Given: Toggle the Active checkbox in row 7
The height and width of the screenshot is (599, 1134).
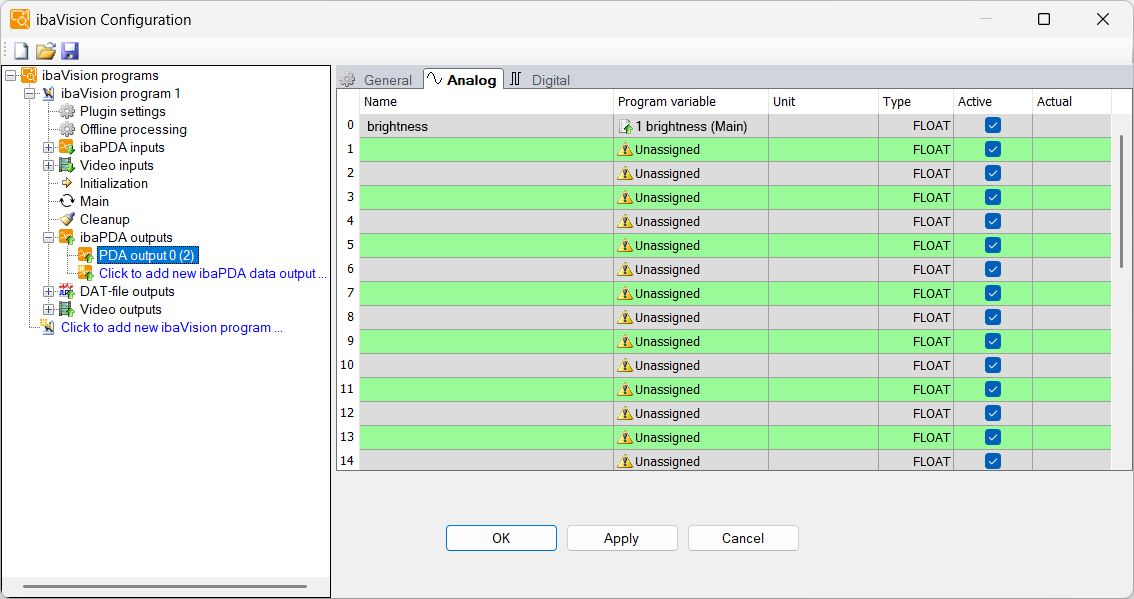Looking at the screenshot, I should (x=993, y=293).
